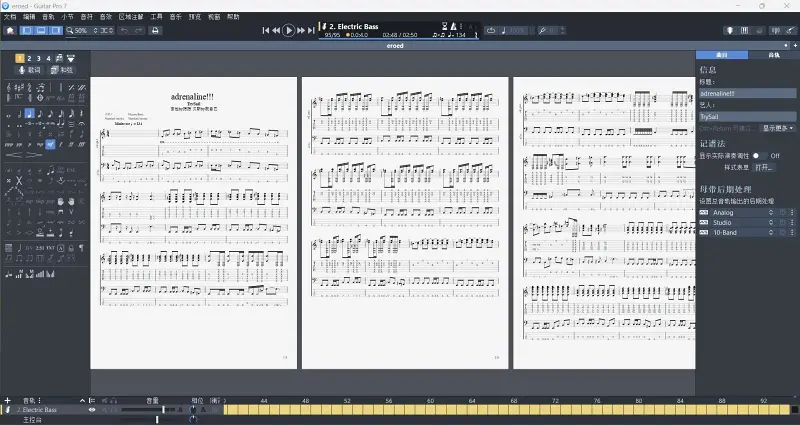Click the Home icon in toolbar
The height and width of the screenshot is (425, 800).
click(10, 31)
